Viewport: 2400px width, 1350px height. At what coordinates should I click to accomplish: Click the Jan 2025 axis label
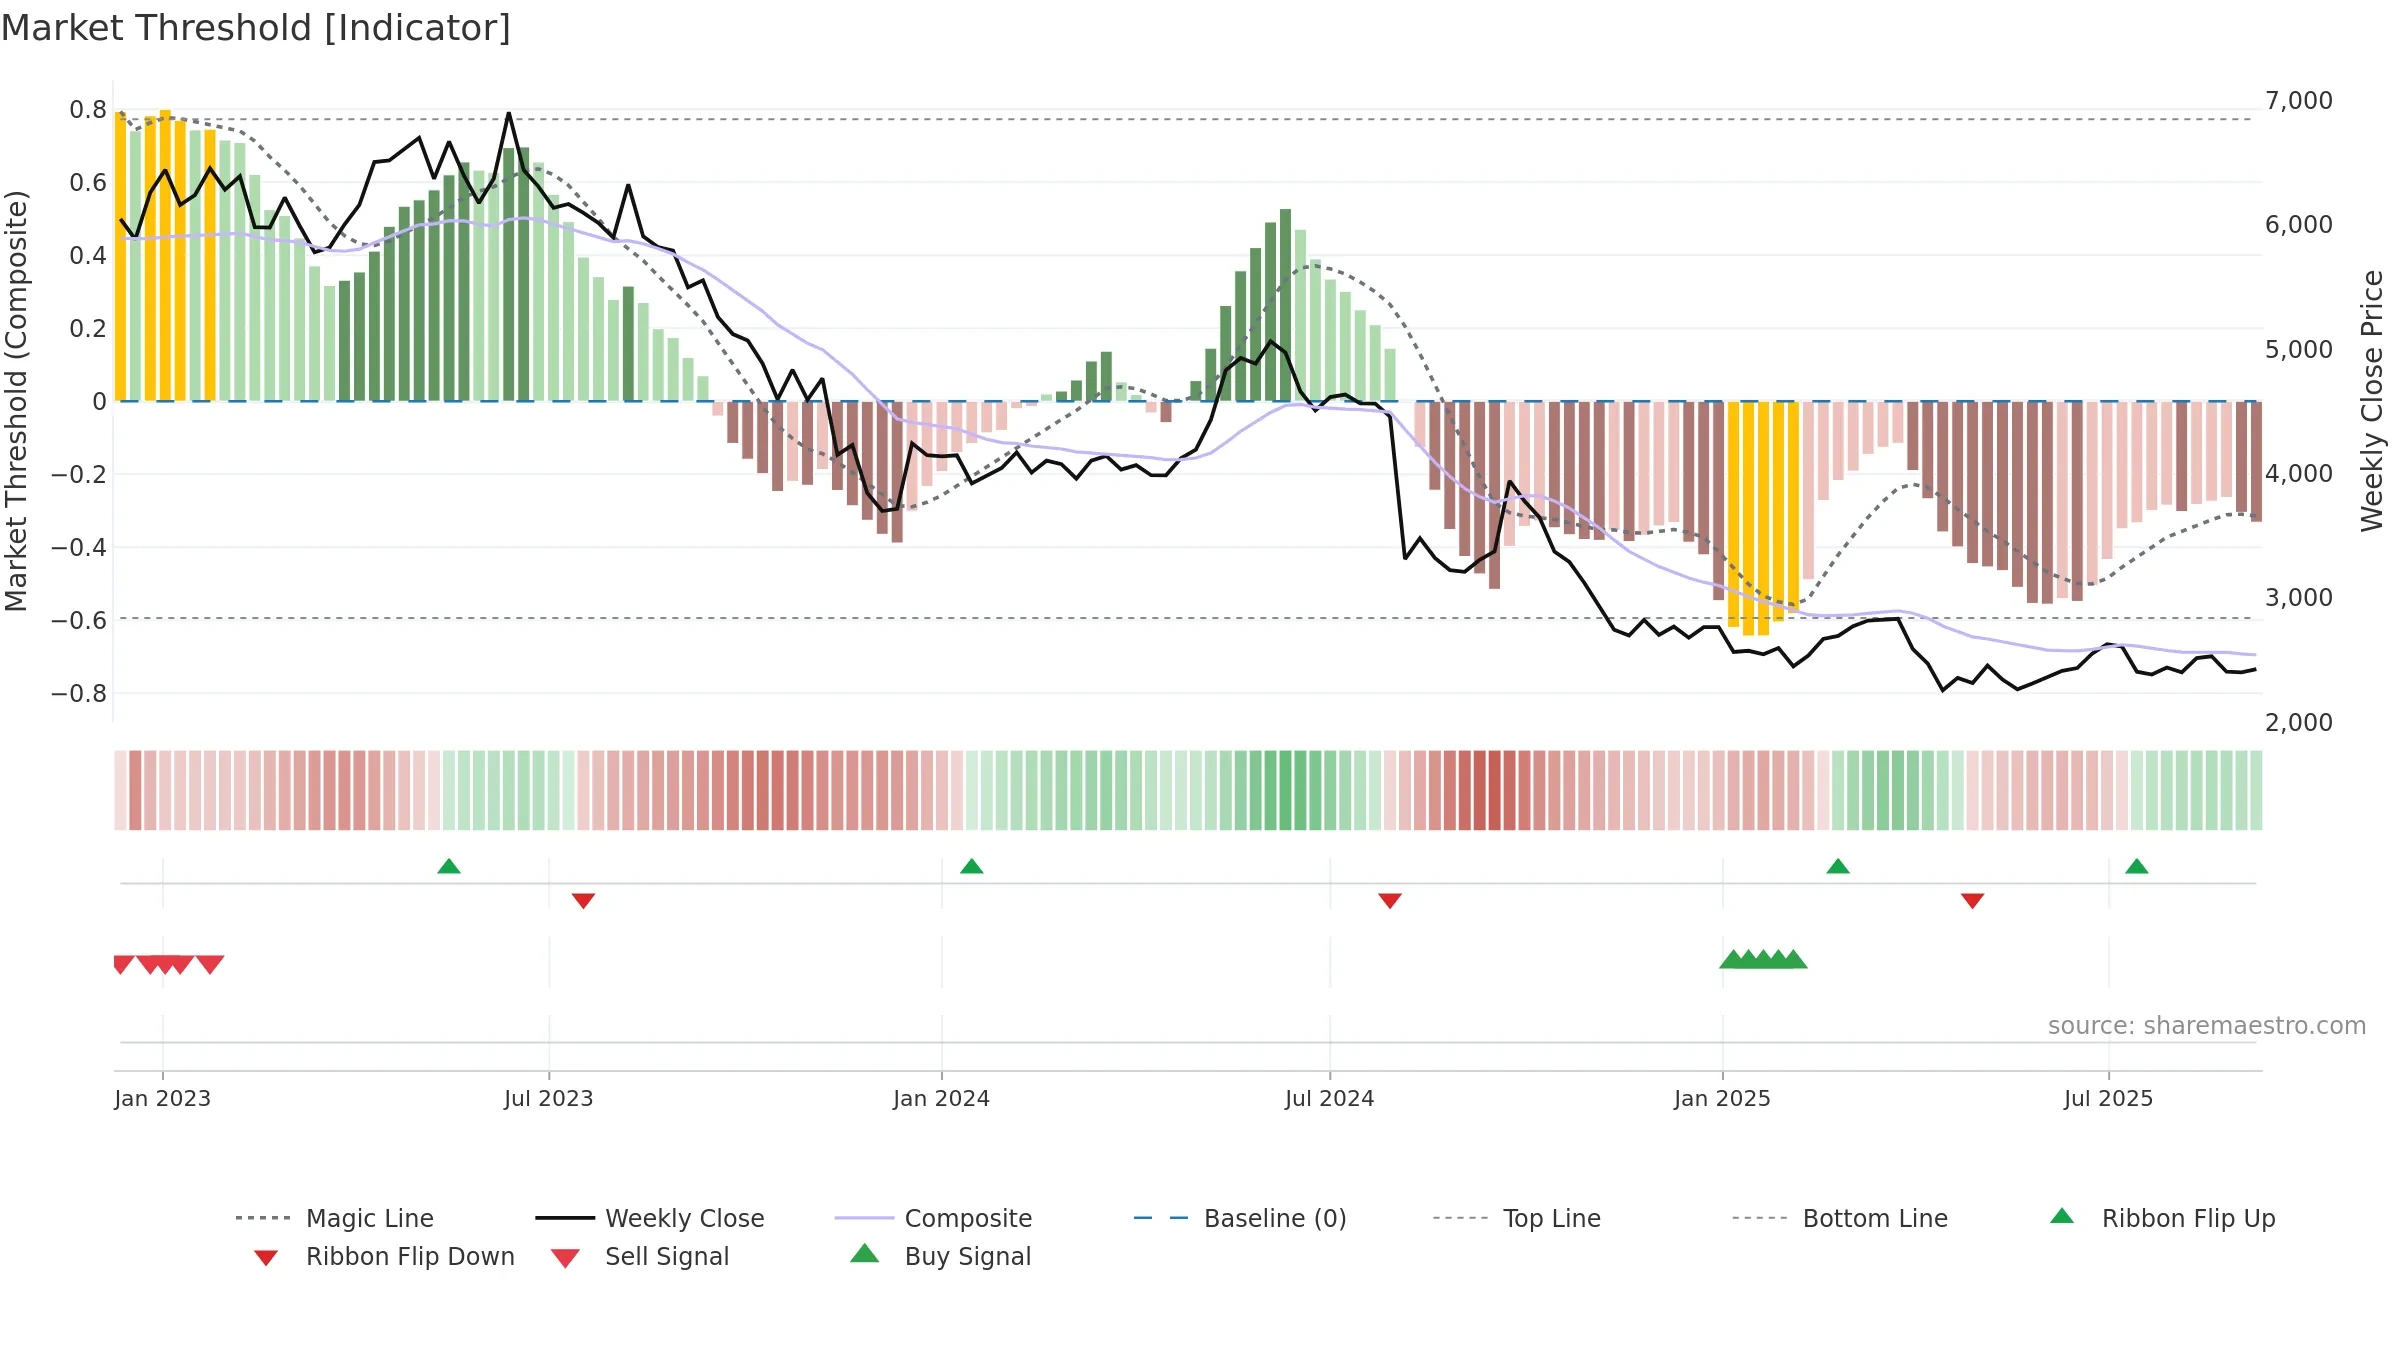[x=1723, y=1098]
